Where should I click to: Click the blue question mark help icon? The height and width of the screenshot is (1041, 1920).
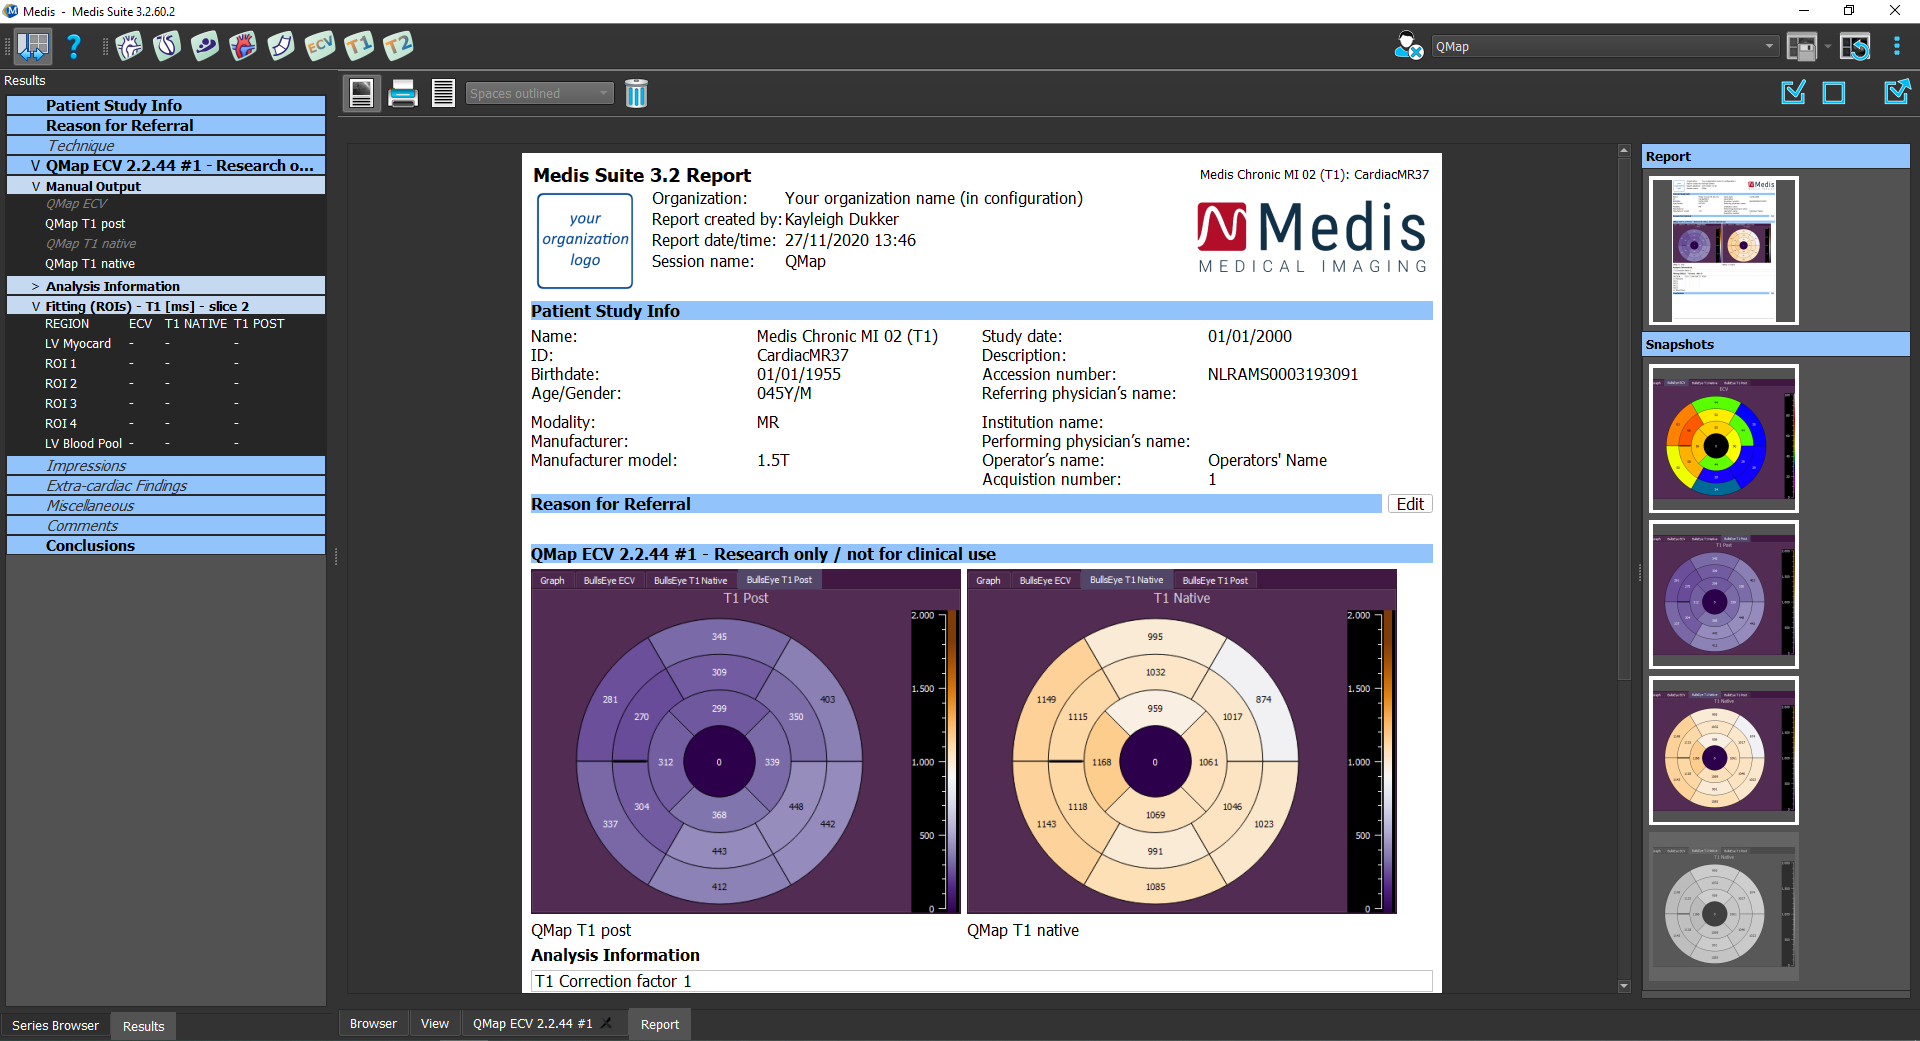(74, 46)
